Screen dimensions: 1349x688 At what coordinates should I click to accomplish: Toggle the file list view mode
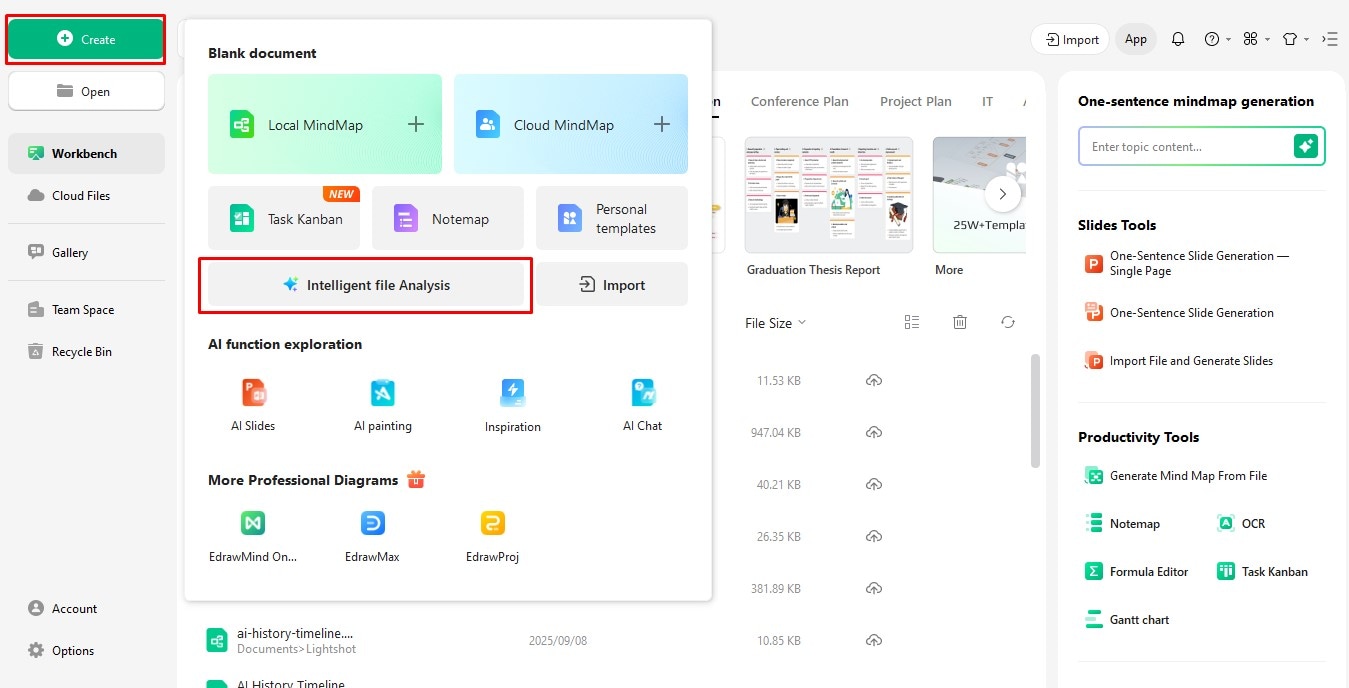pyautogui.click(x=911, y=322)
